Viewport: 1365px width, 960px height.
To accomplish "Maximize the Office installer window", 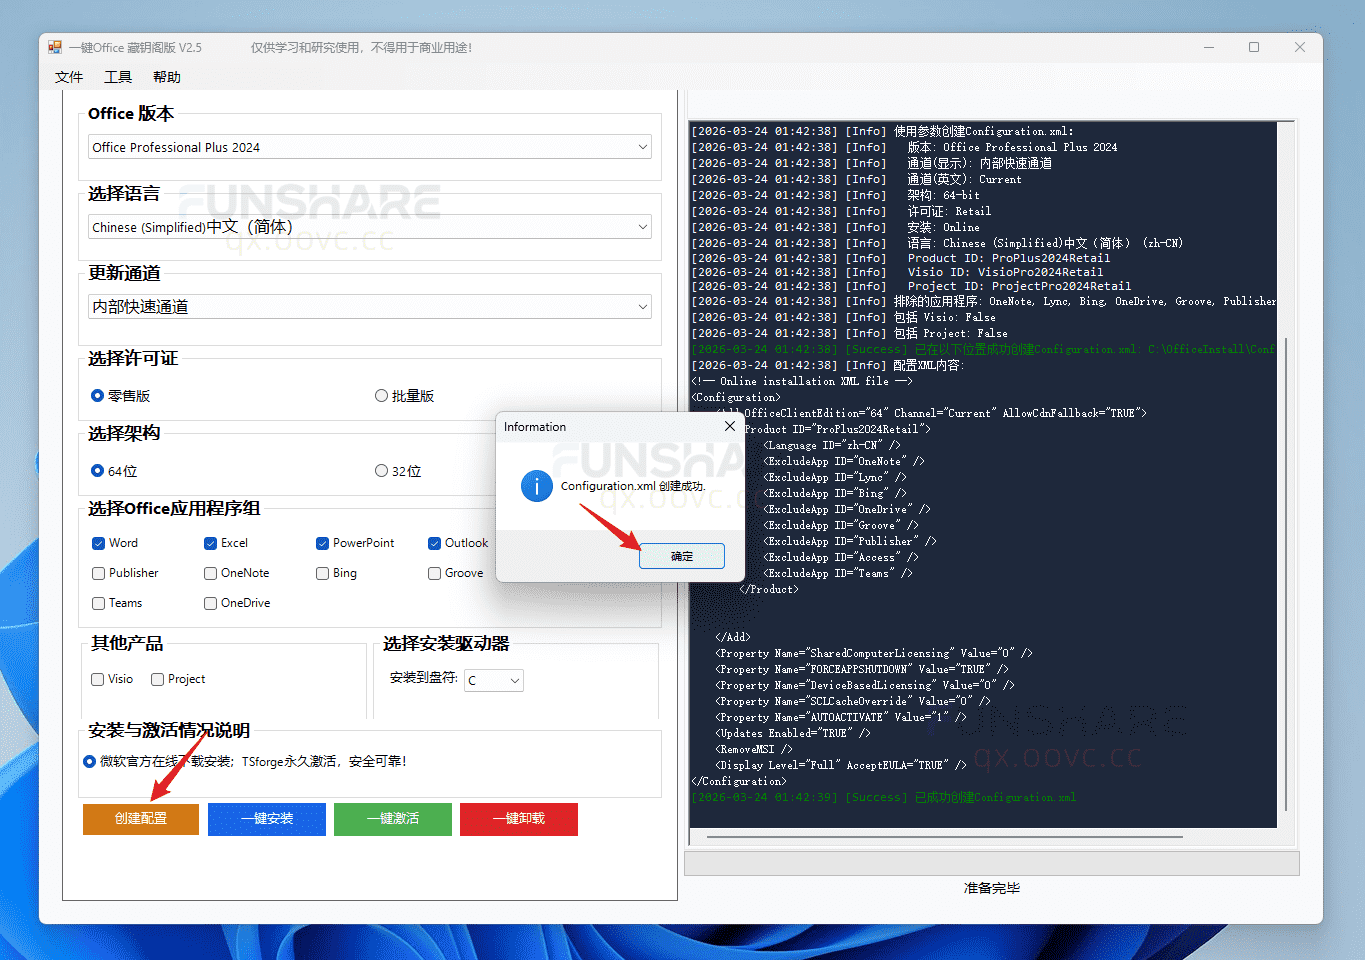I will (1254, 47).
